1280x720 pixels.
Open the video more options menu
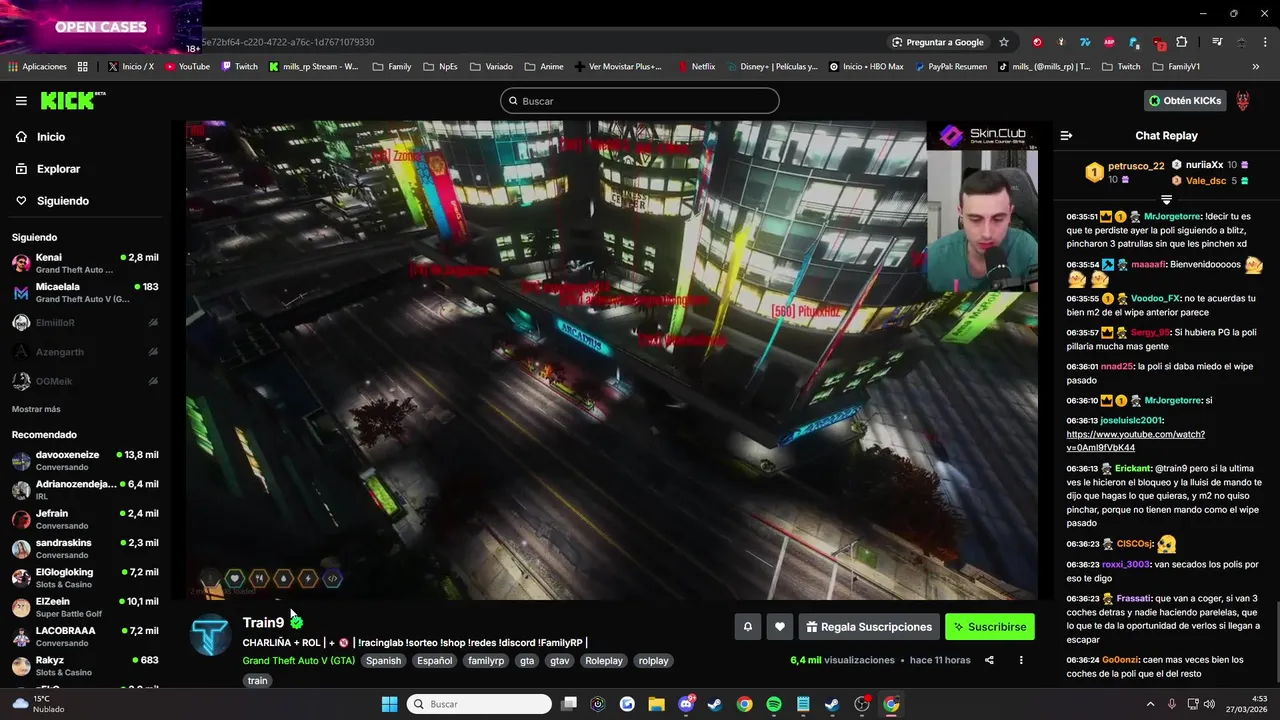click(x=1021, y=660)
